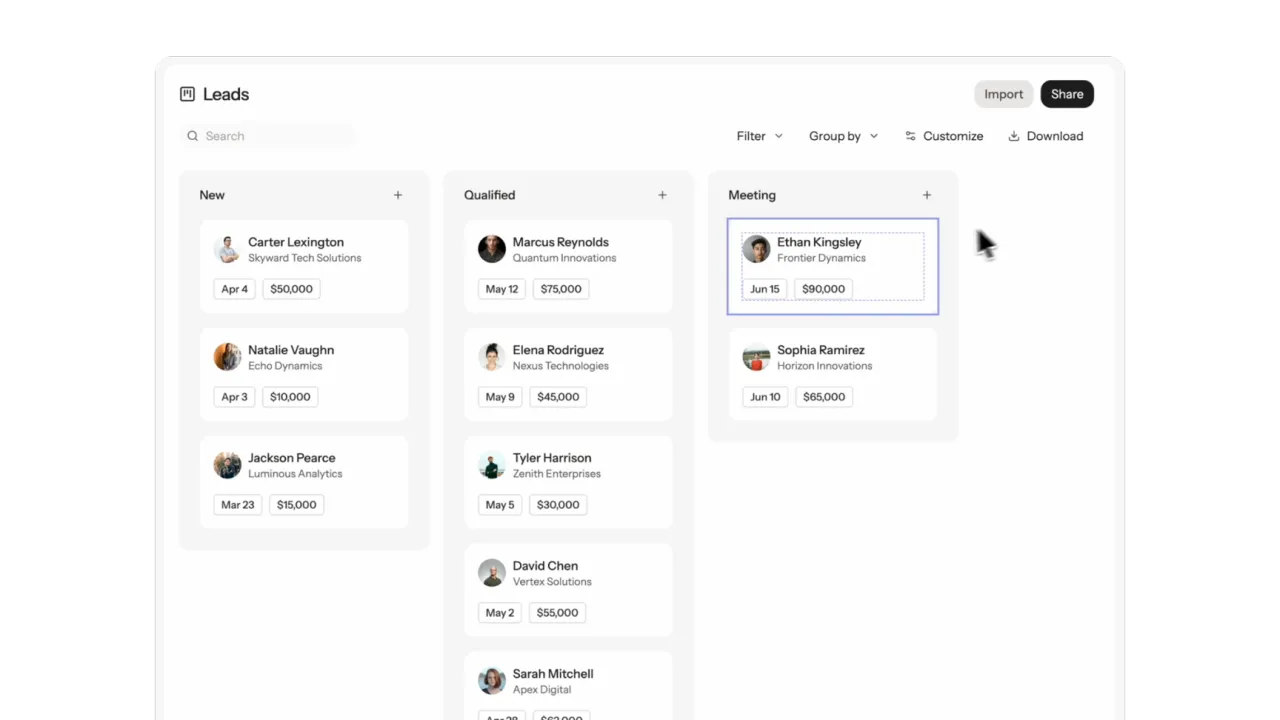The image size is (1280, 720).
Task: Select the Qualified column header
Action: [490, 195]
